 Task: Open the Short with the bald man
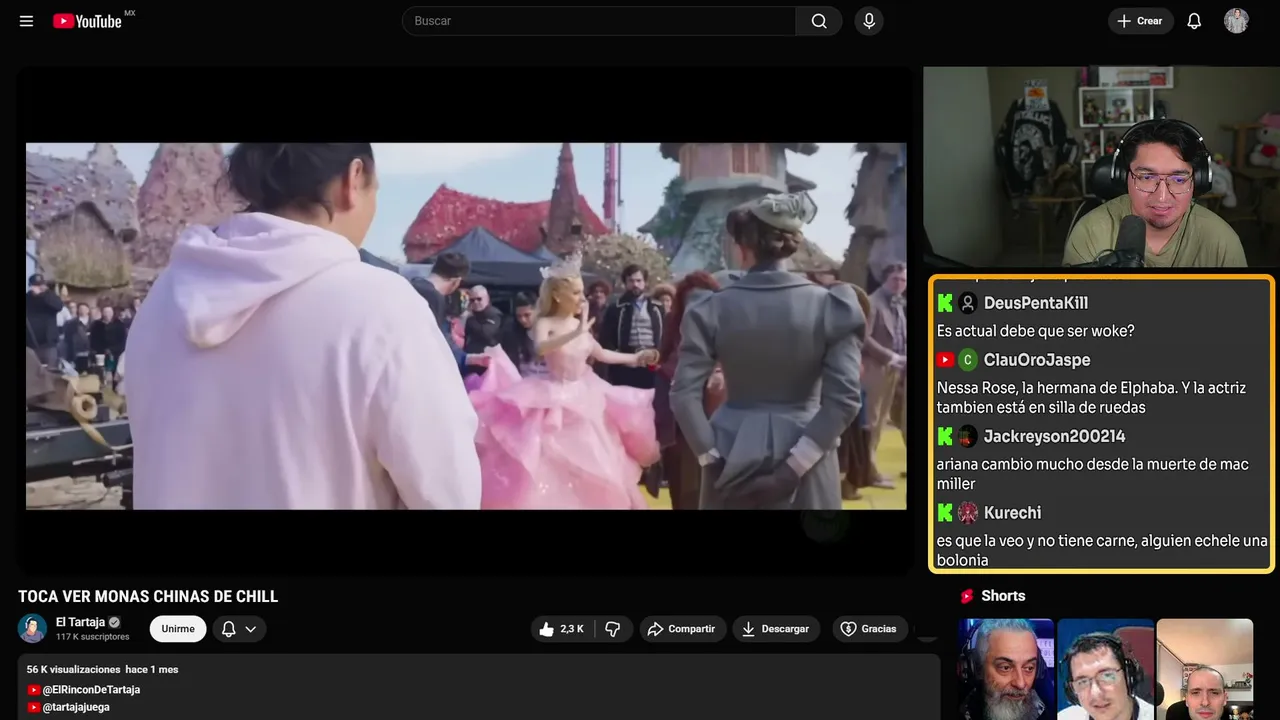tap(1204, 669)
